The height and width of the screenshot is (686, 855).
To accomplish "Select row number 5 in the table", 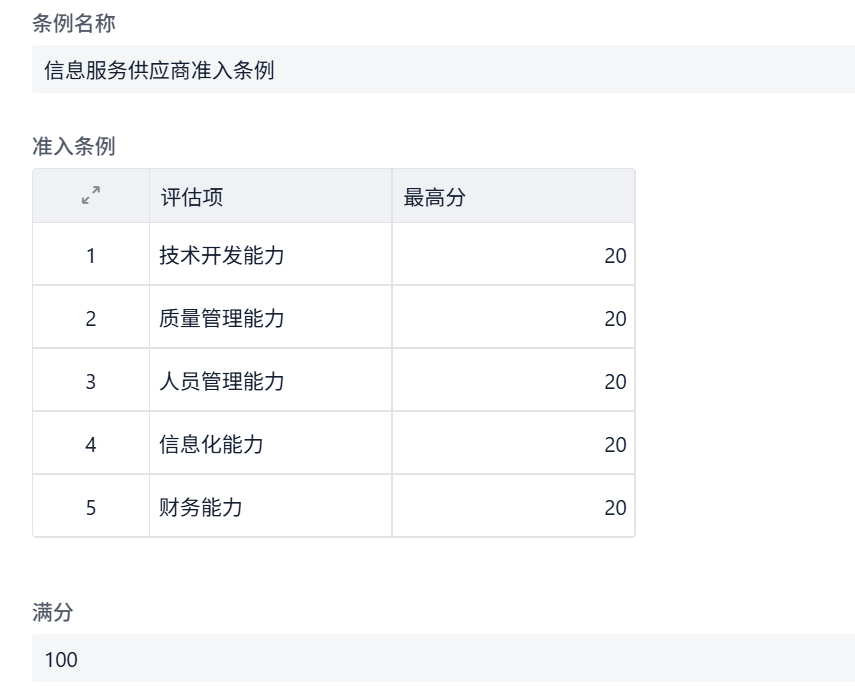I will point(91,507).
